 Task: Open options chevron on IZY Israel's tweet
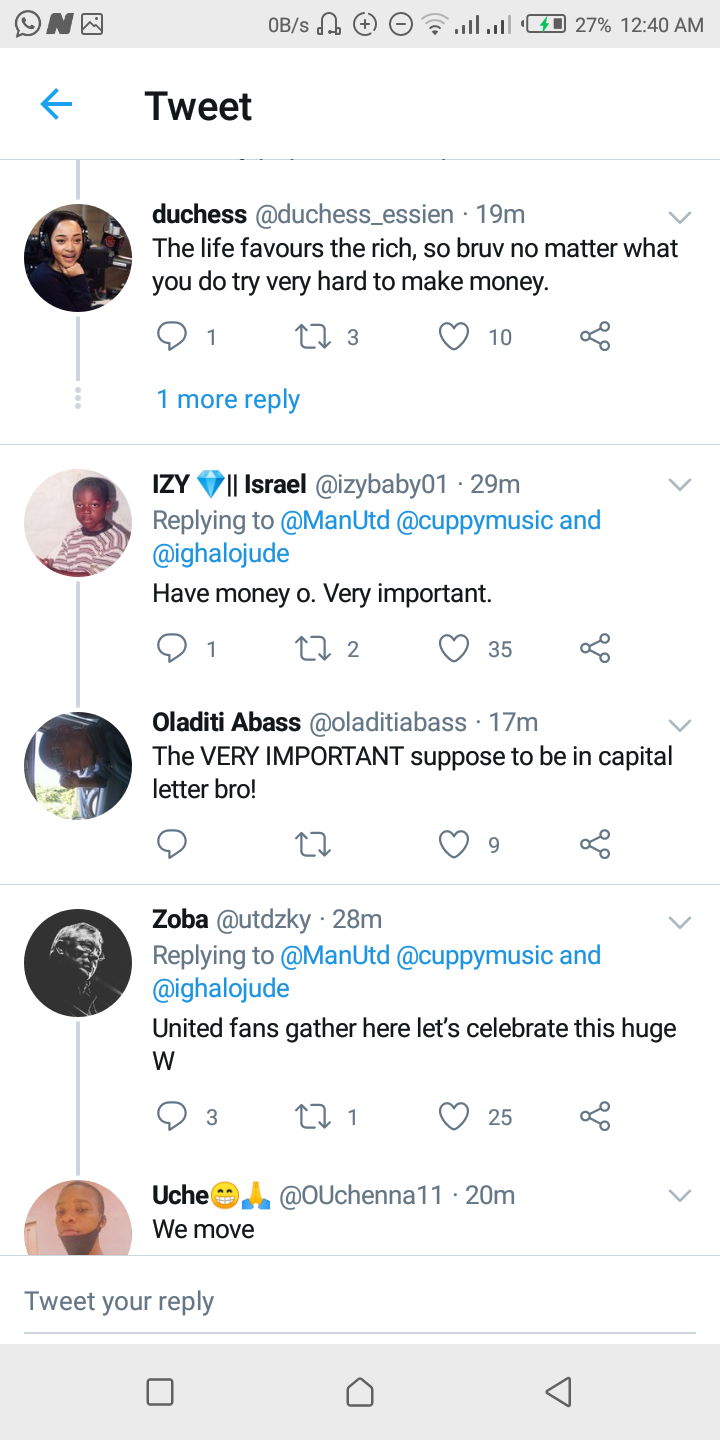(680, 485)
